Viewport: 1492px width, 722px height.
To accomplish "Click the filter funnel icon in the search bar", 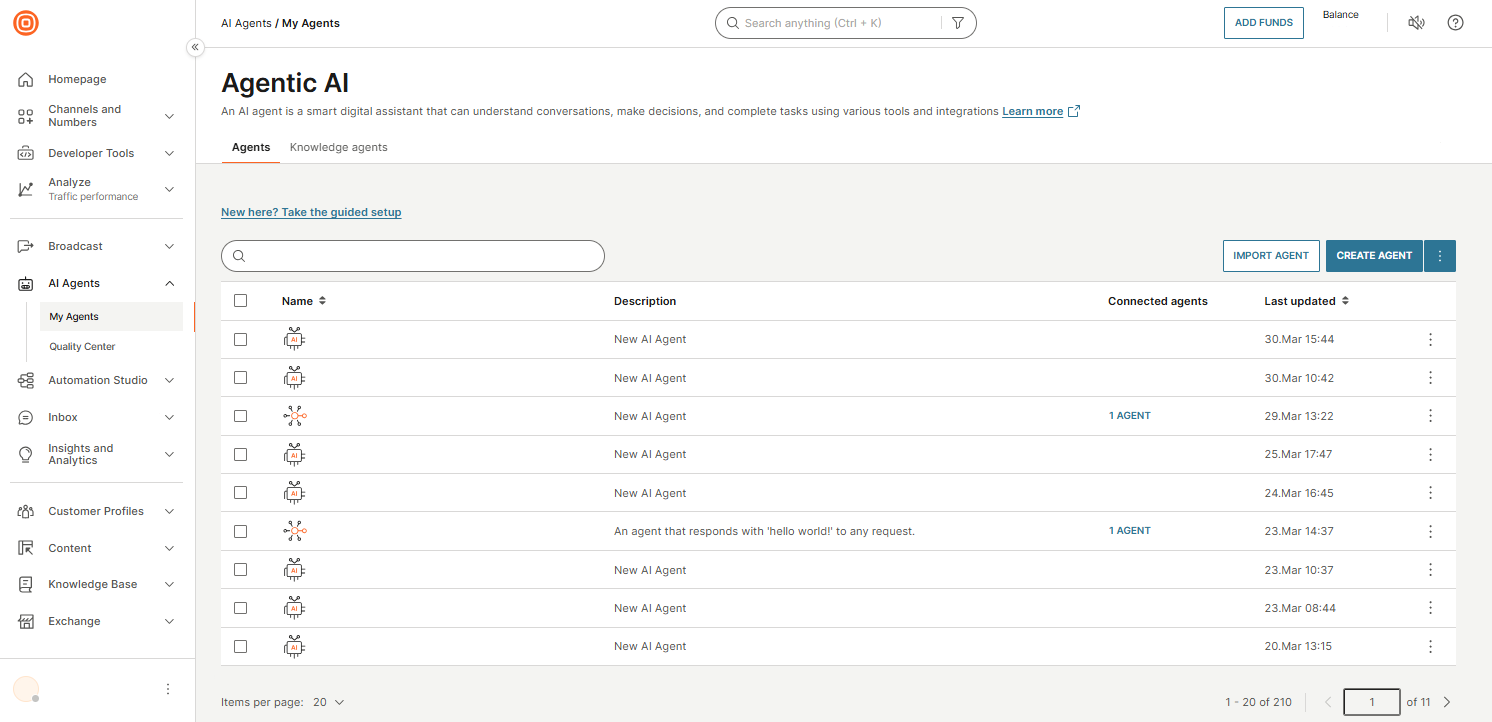I will pyautogui.click(x=957, y=23).
